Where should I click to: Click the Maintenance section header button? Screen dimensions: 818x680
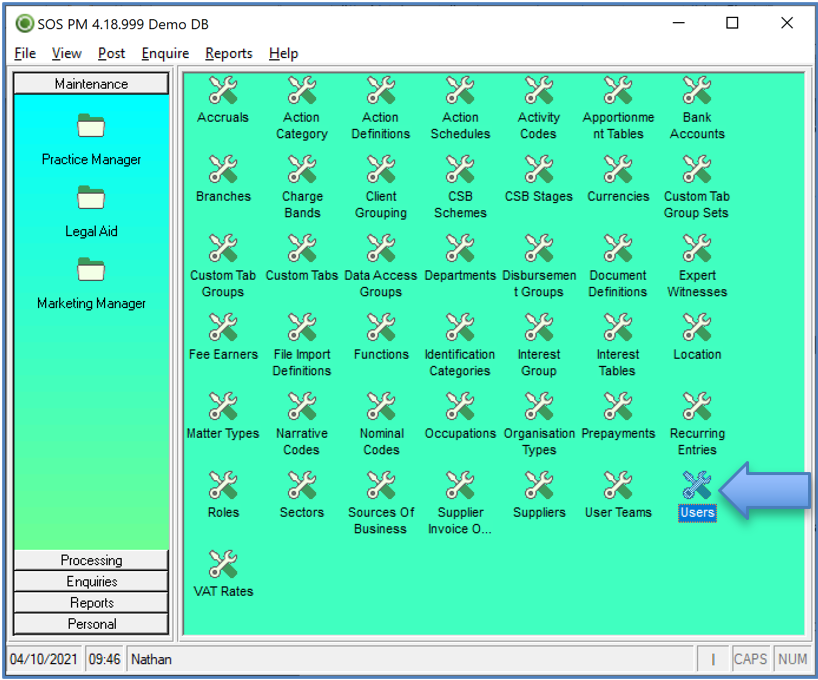tap(91, 84)
